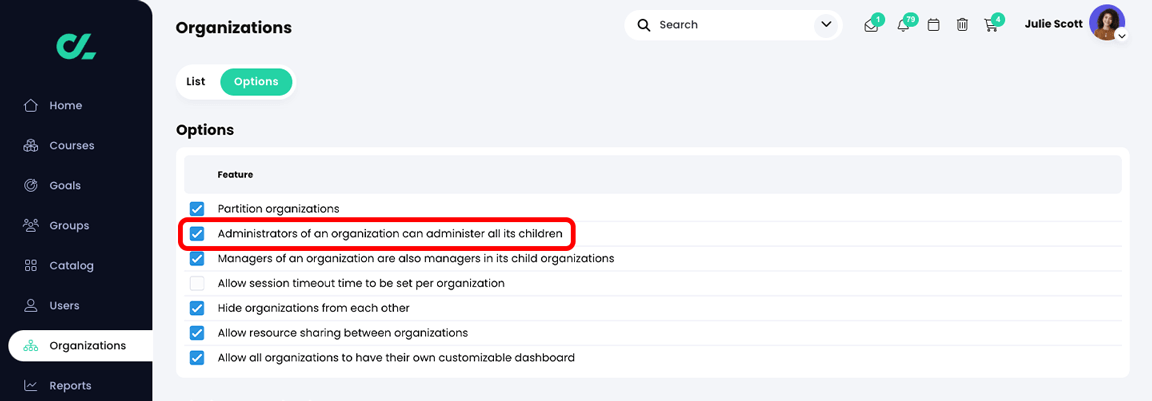The image size is (1152, 401).
Task: Click the Users person icon
Action: tap(31, 306)
